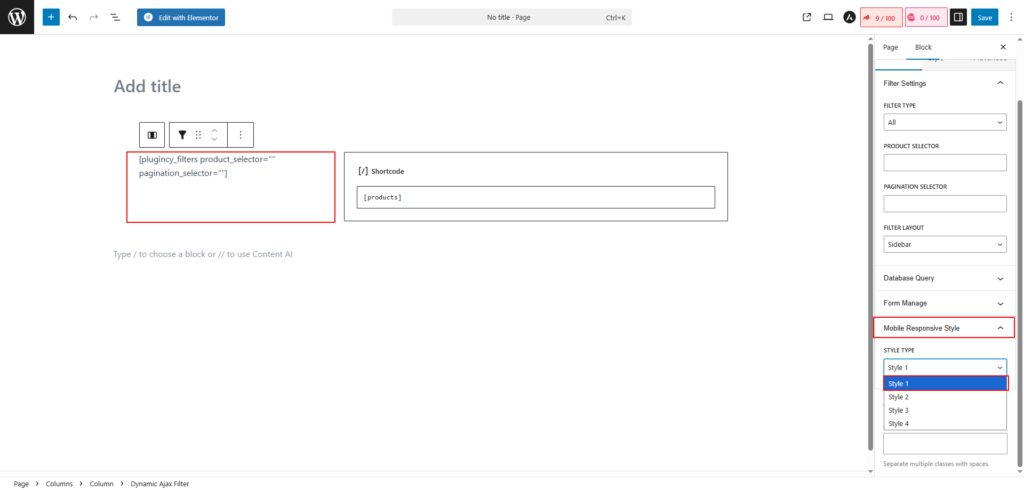Open the Filter Layout dropdown
This screenshot has width=1024, height=490.
coord(944,244)
